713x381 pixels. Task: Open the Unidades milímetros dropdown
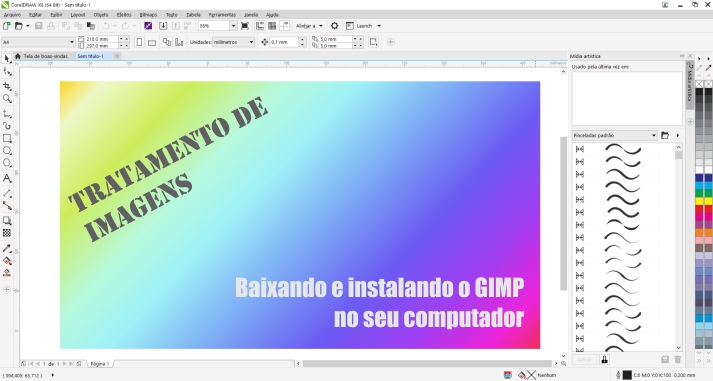click(251, 42)
